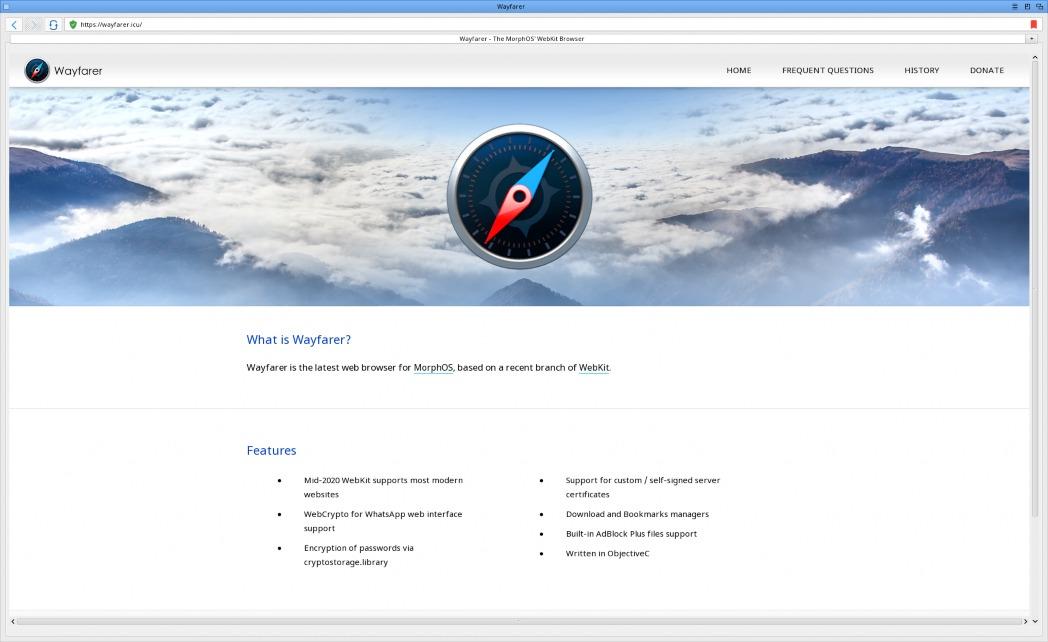Click 'WebCrypto for WhatsApp web interface support'
This screenshot has height=642, width=1048.
383,521
